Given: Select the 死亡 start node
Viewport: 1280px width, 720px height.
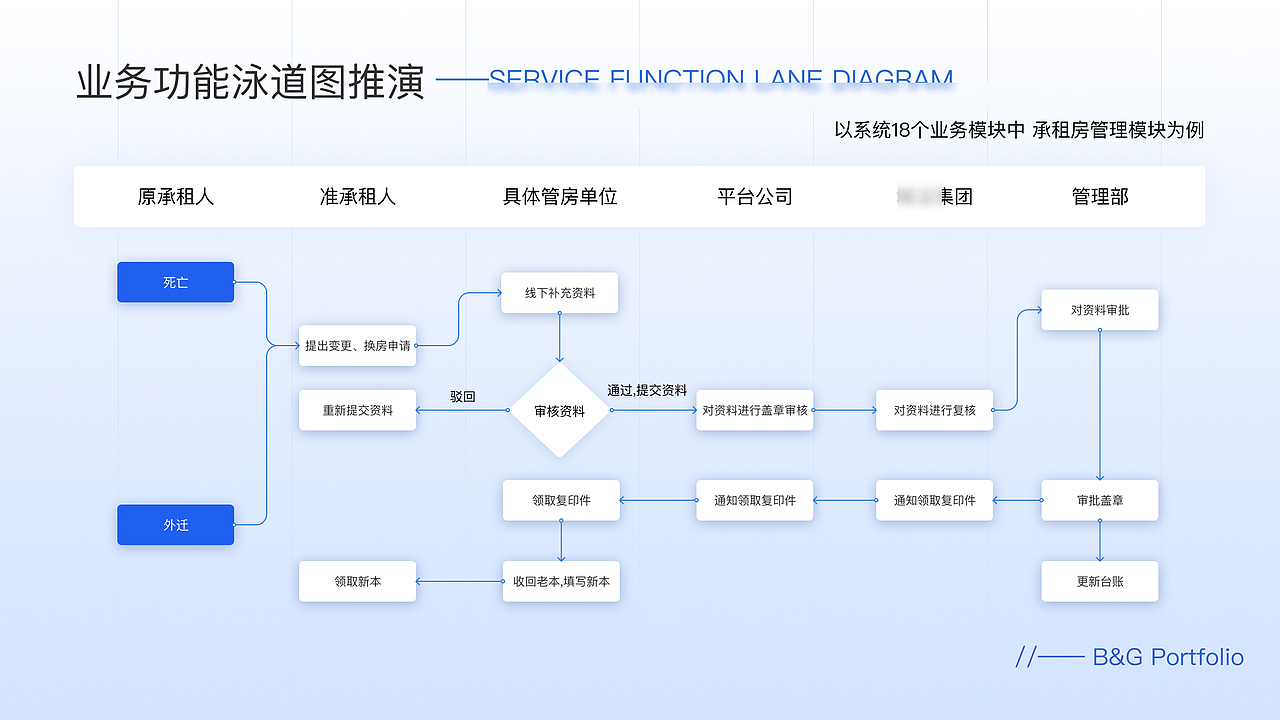Looking at the screenshot, I should coord(175,282).
